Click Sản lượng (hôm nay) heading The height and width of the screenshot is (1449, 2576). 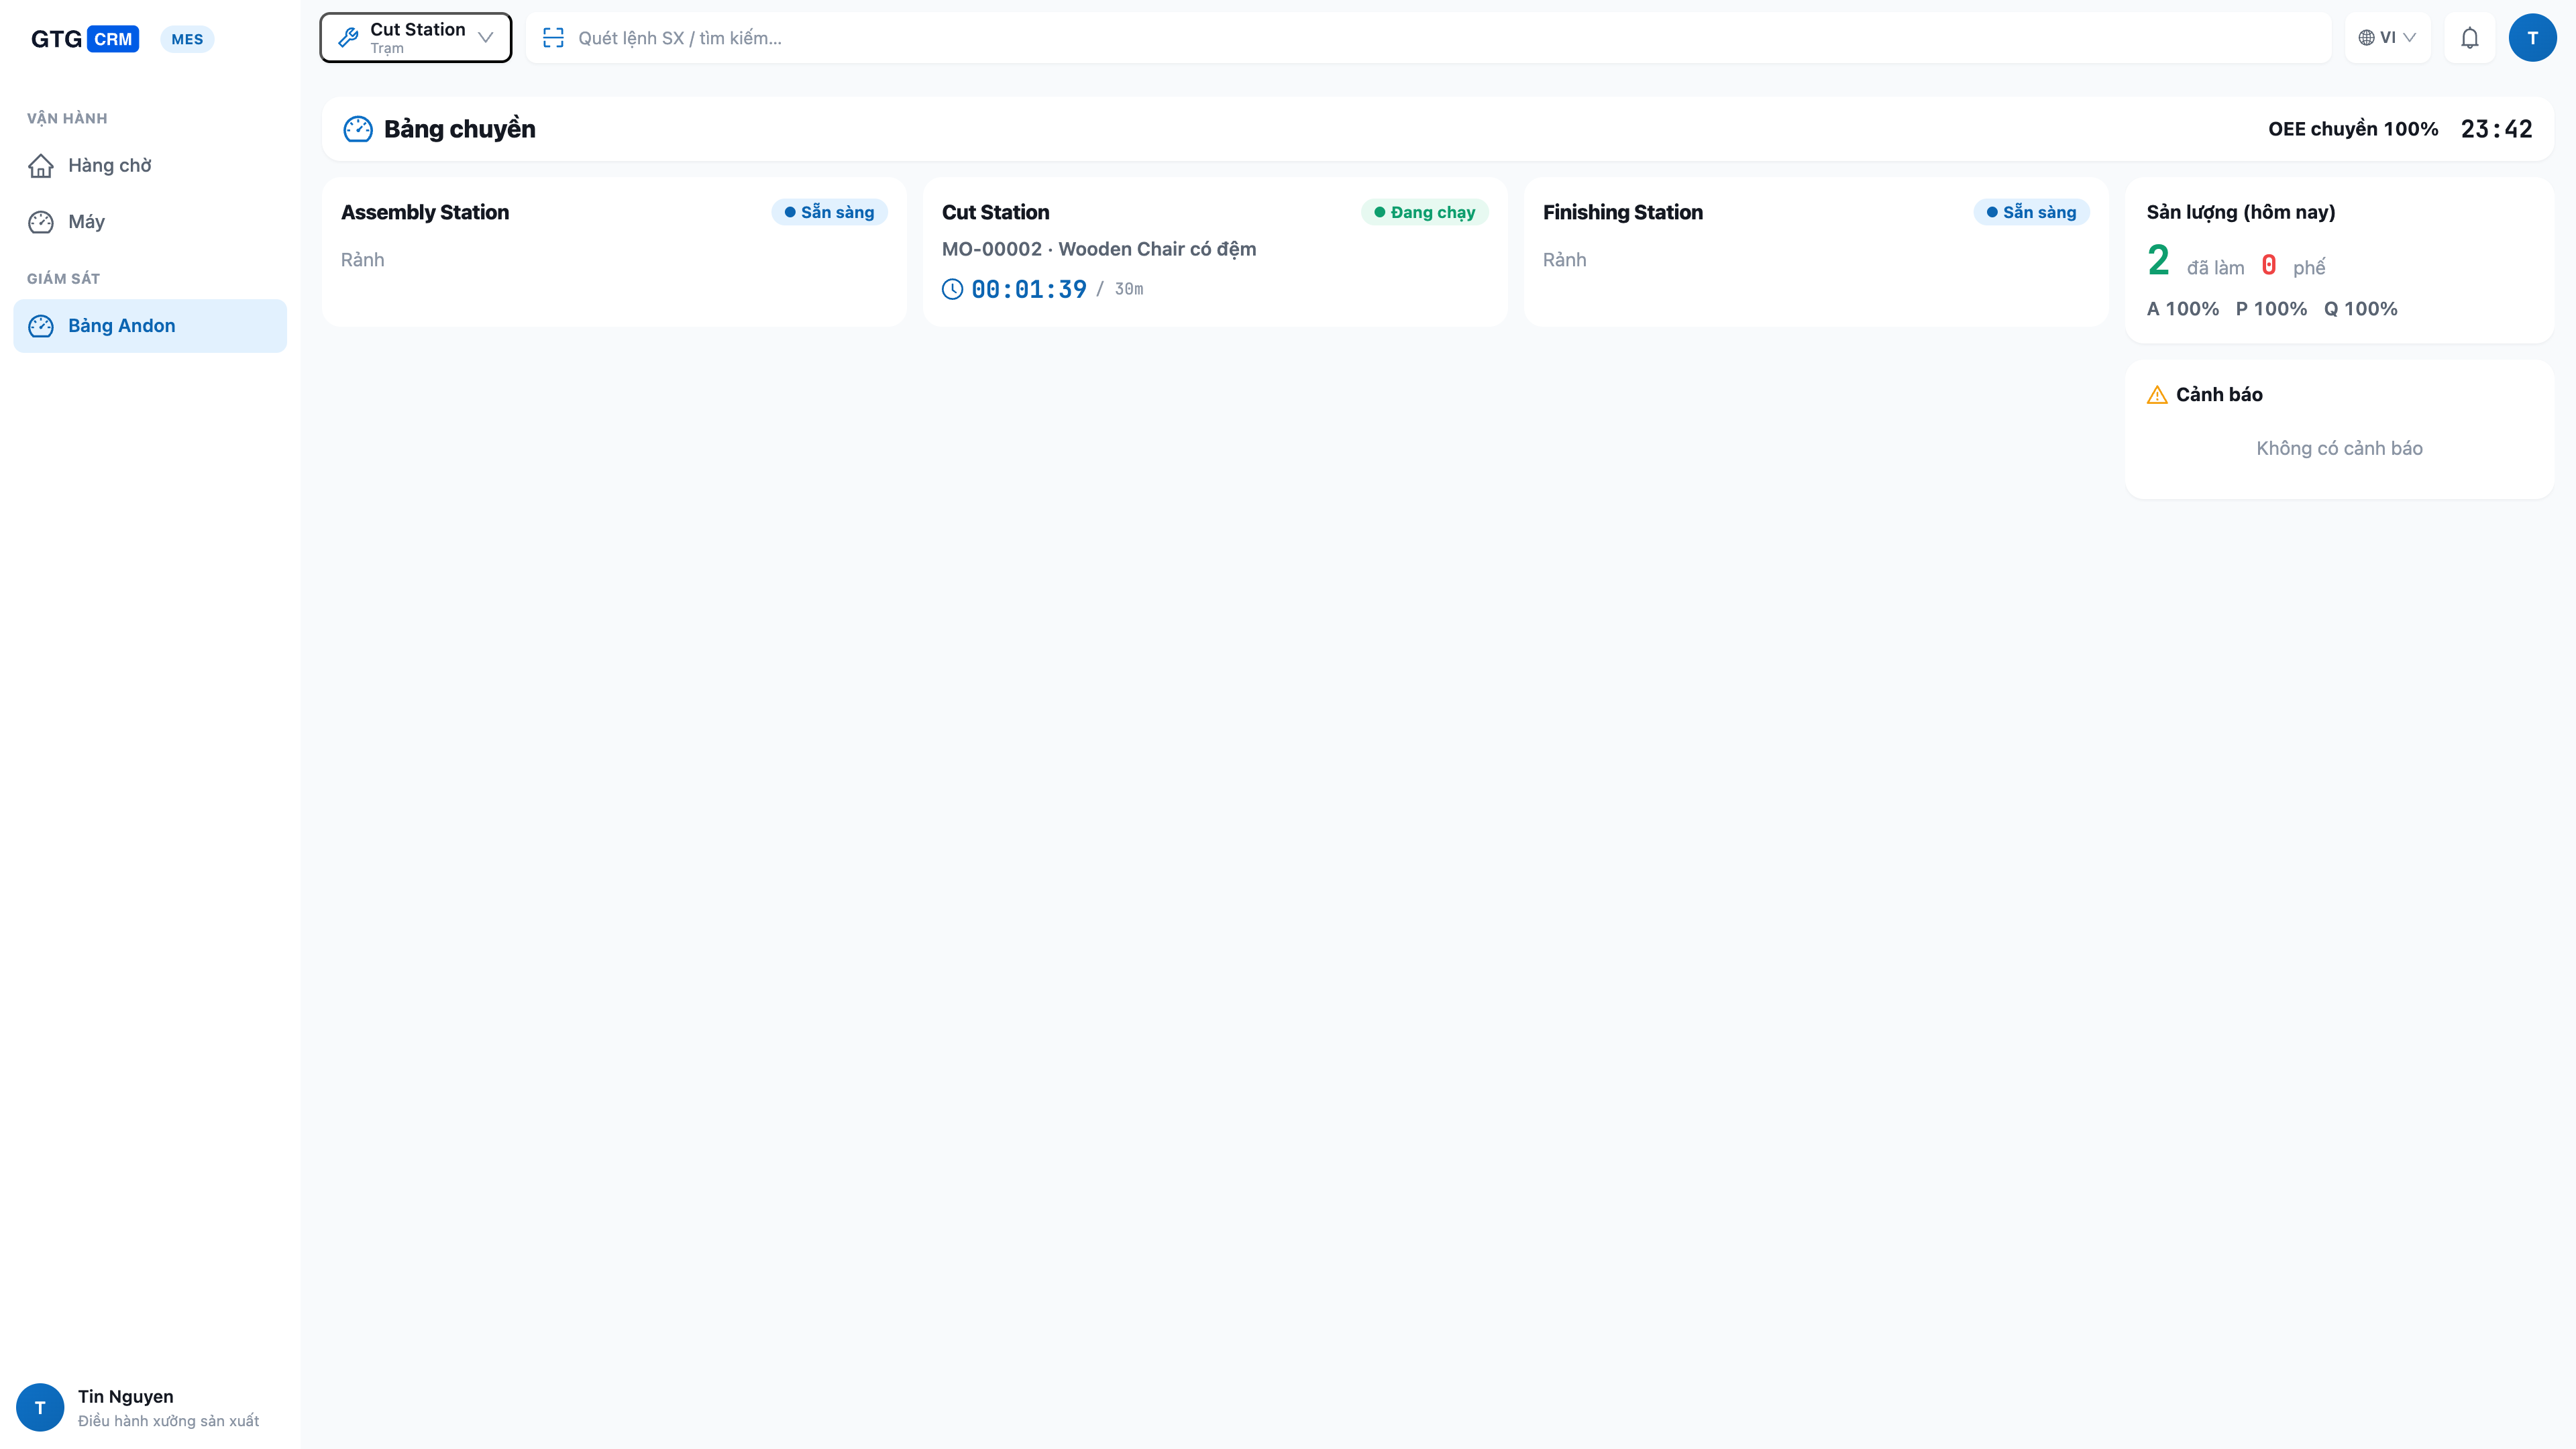click(x=2241, y=212)
